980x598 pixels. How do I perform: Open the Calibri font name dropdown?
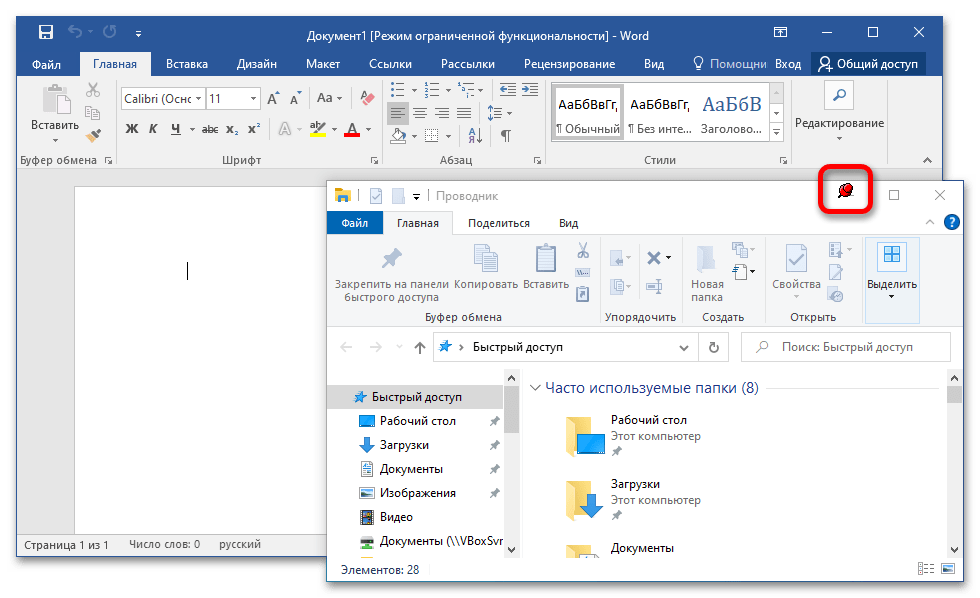pyautogui.click(x=199, y=99)
